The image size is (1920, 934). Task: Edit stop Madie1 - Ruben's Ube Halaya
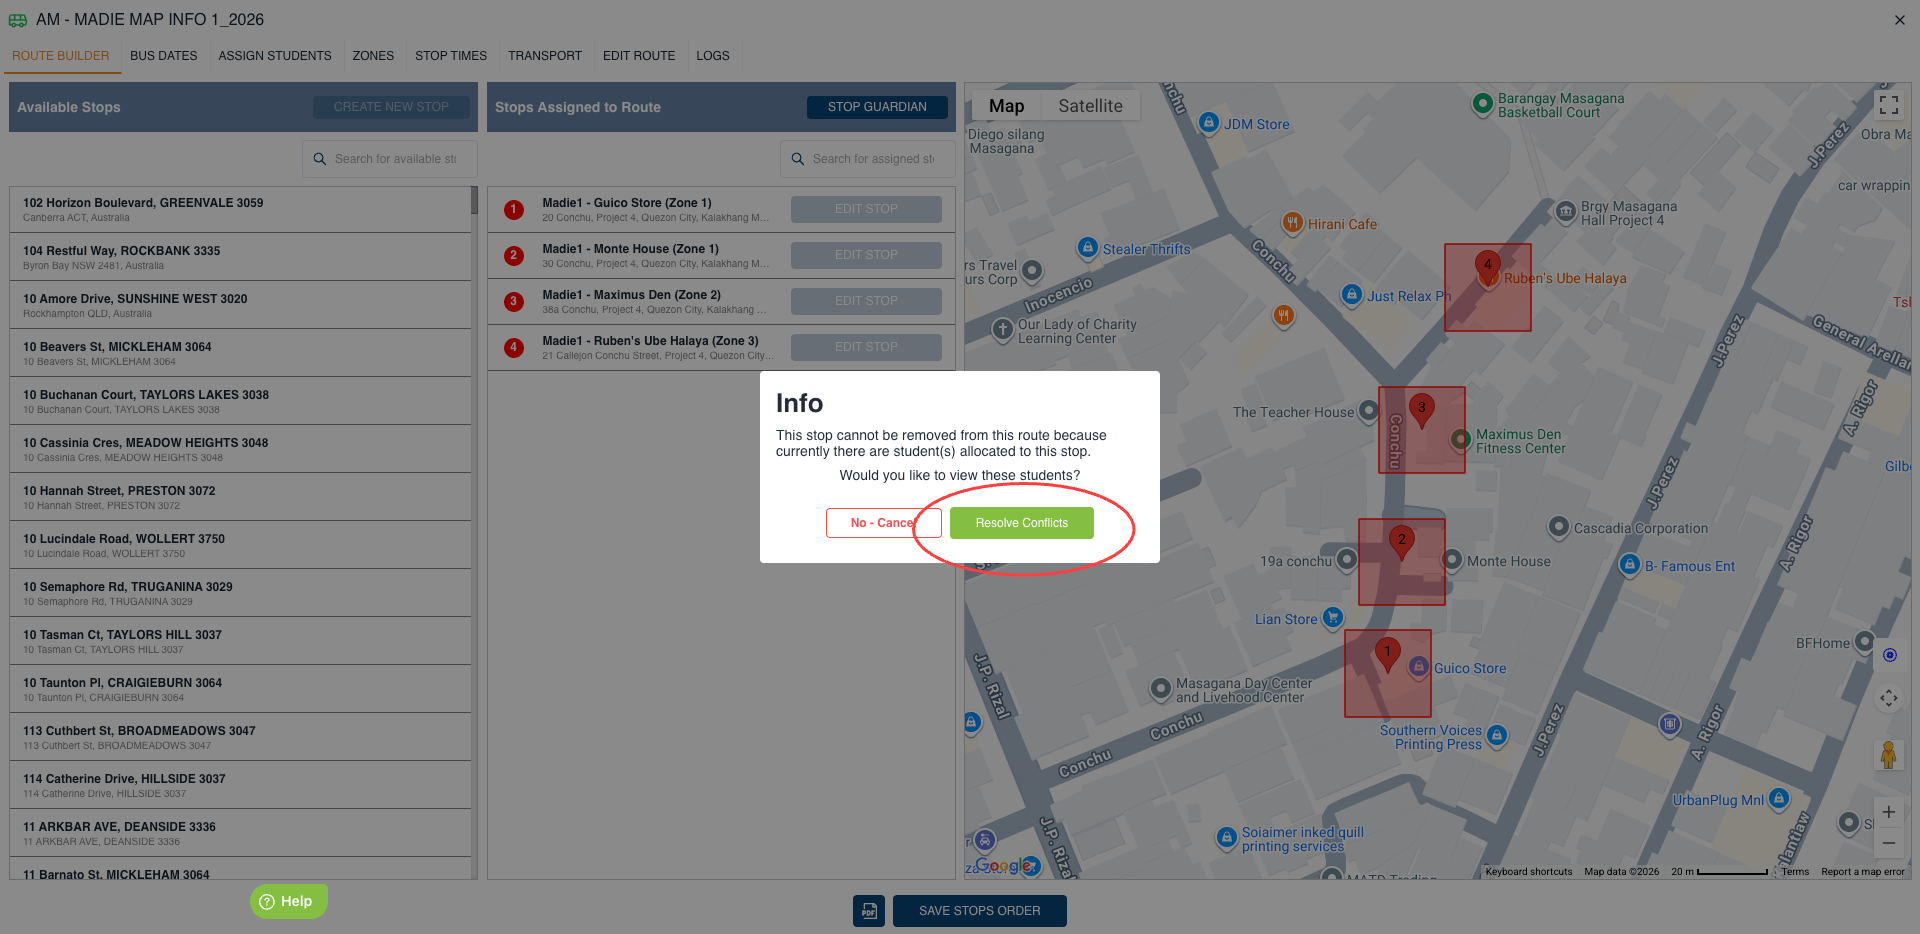coord(866,347)
